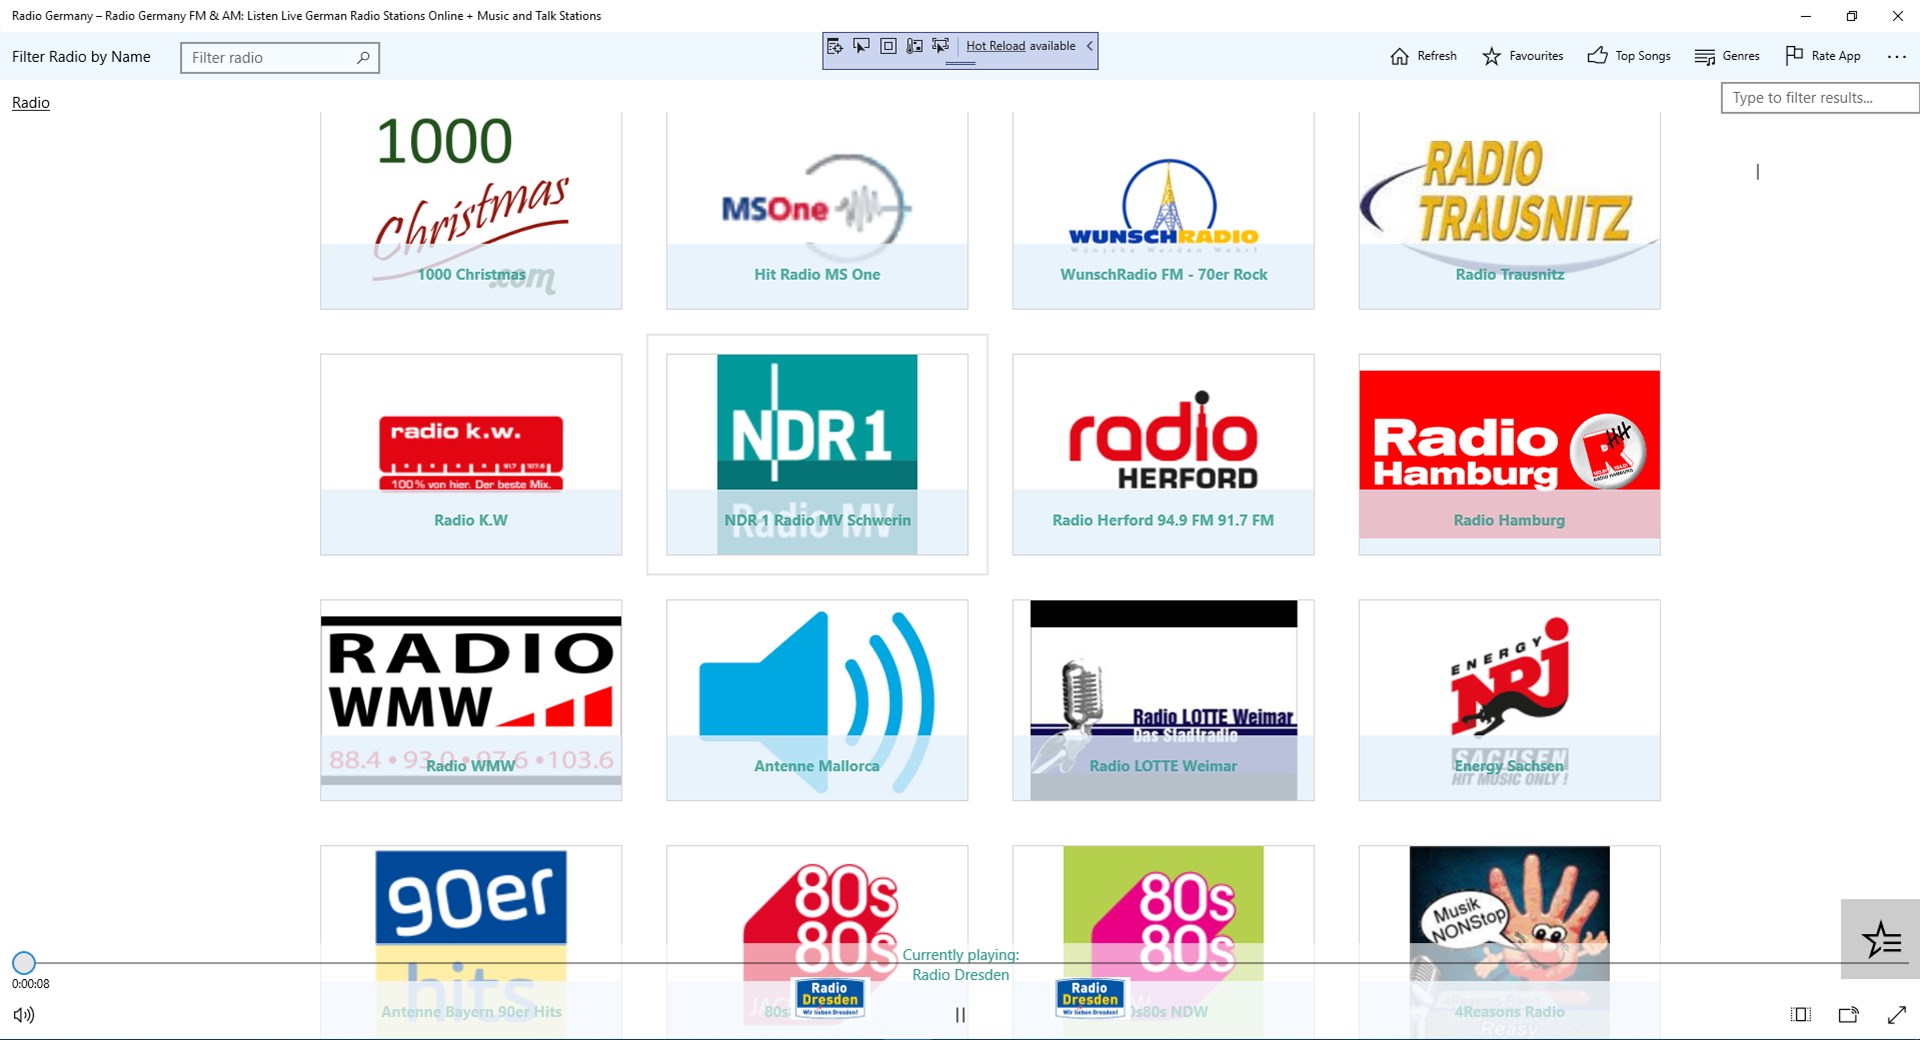Enable the Select Element cursor tool
Image resolution: width=1920 pixels, height=1040 pixels.
(861, 46)
